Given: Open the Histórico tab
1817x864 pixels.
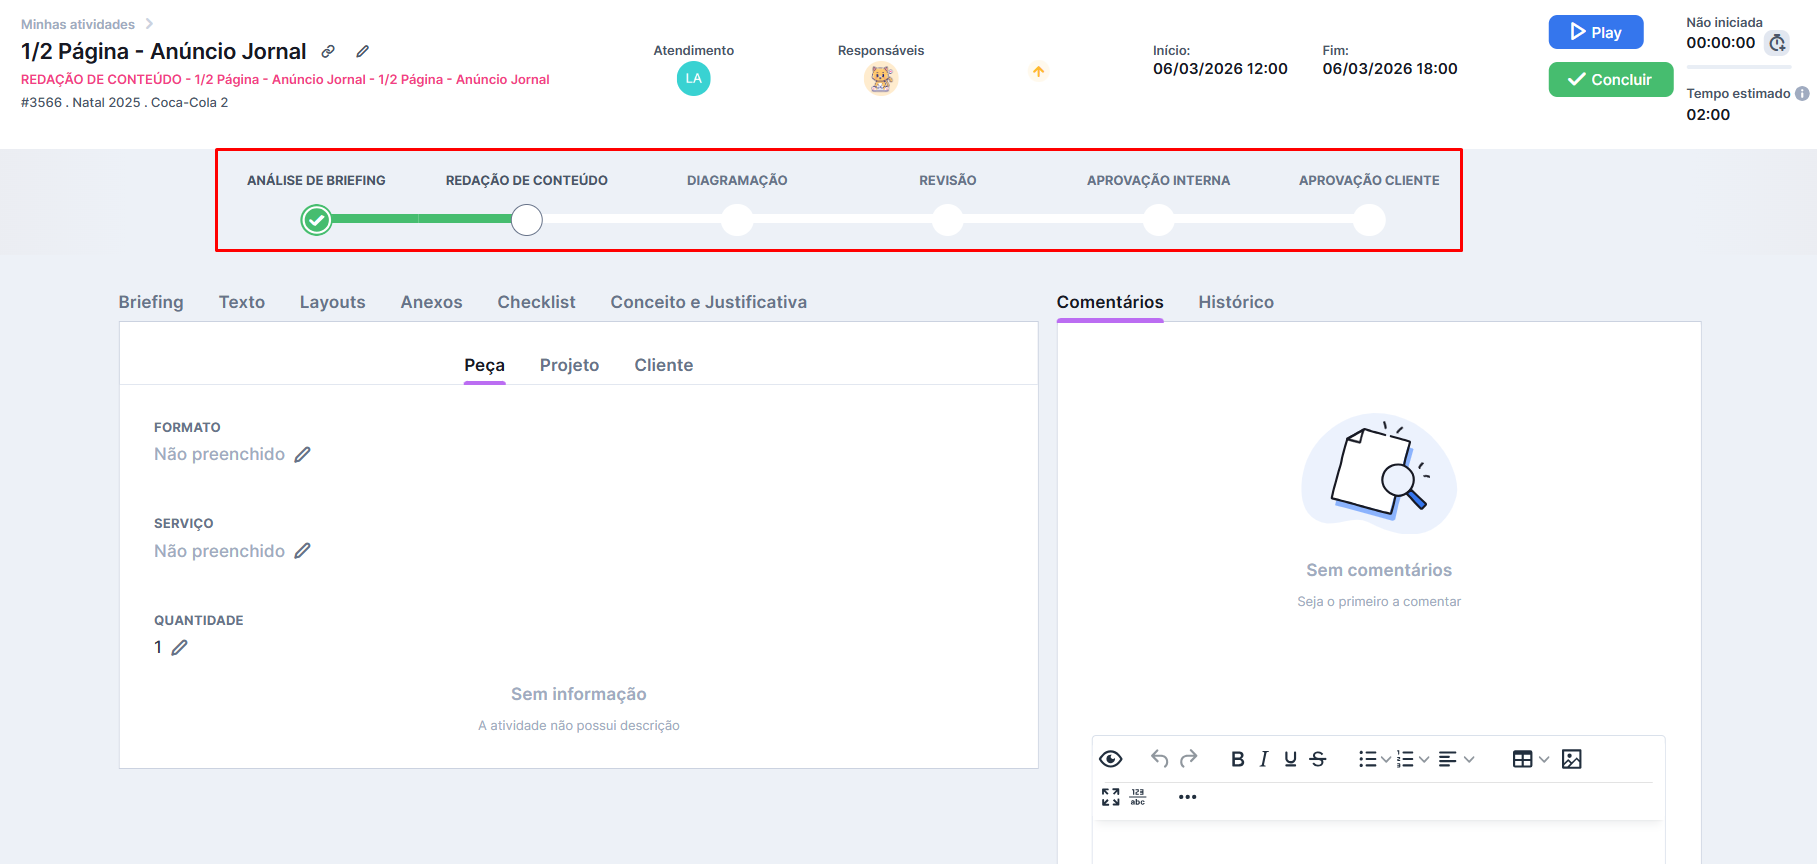Looking at the screenshot, I should click(x=1236, y=302).
